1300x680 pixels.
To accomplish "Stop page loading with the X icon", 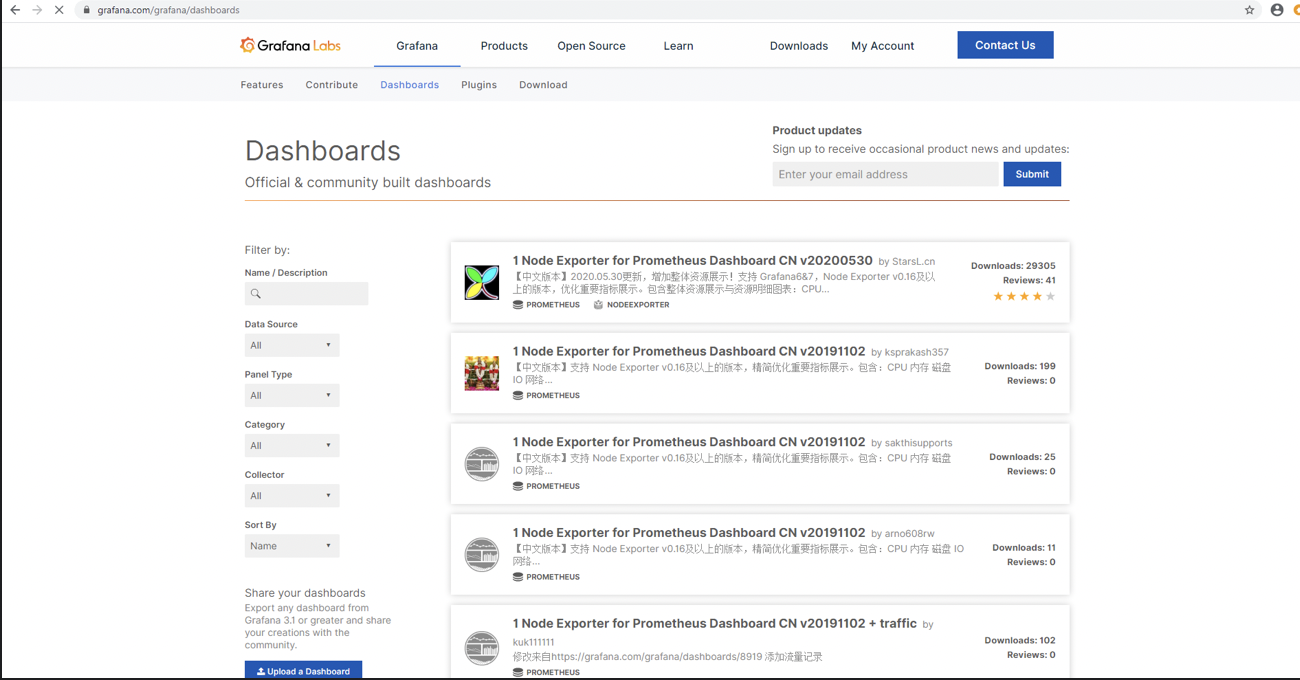I will pyautogui.click(x=59, y=10).
